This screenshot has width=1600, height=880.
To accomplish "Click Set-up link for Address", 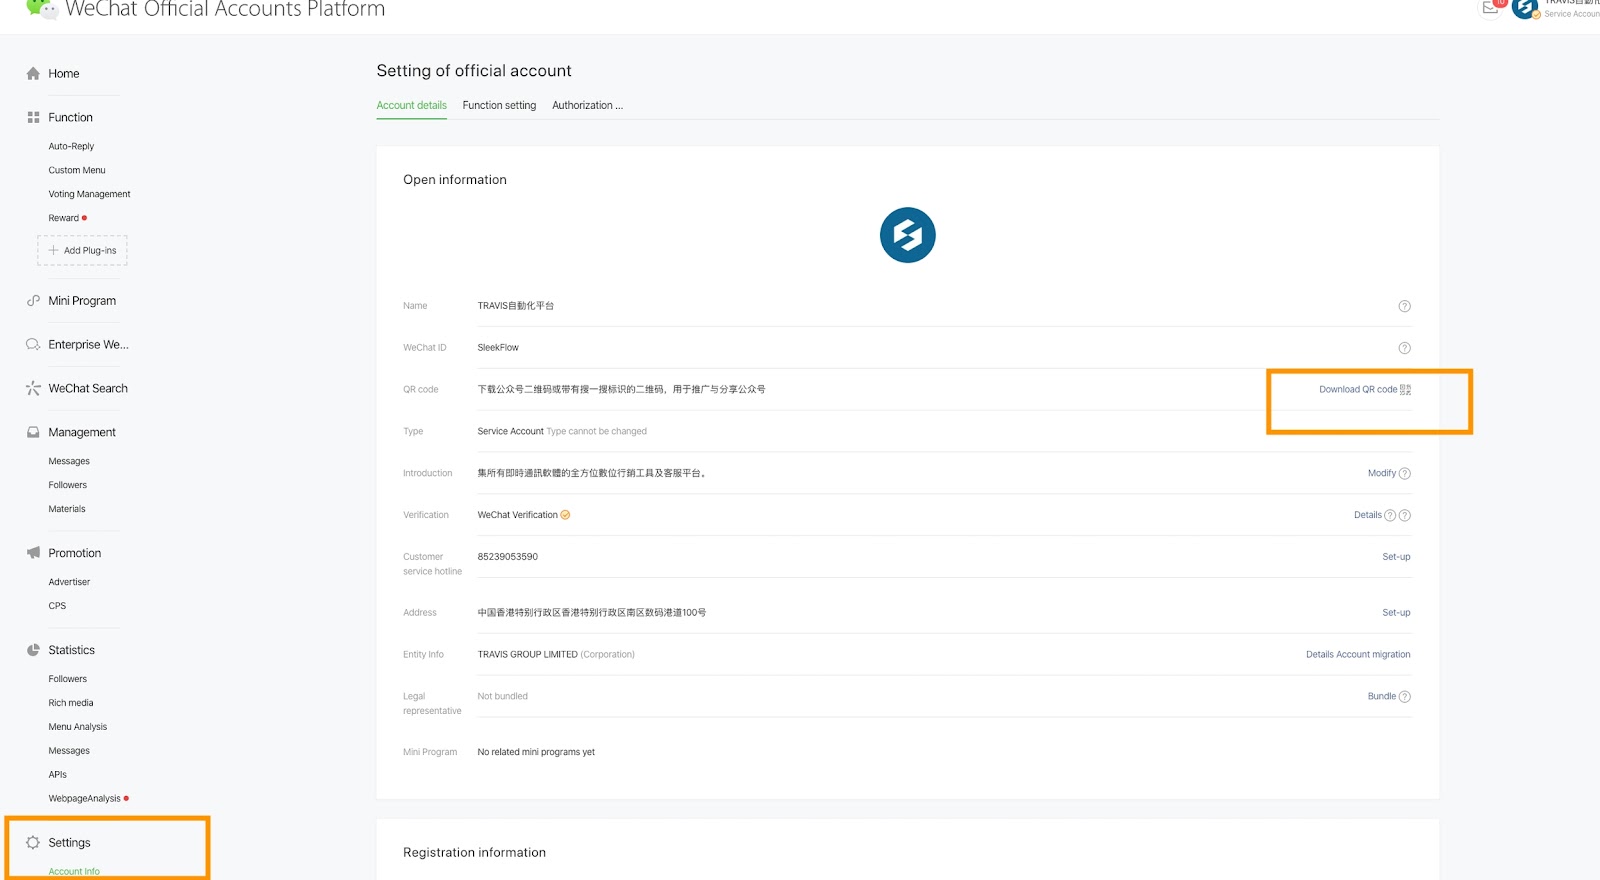I will pos(1396,613).
